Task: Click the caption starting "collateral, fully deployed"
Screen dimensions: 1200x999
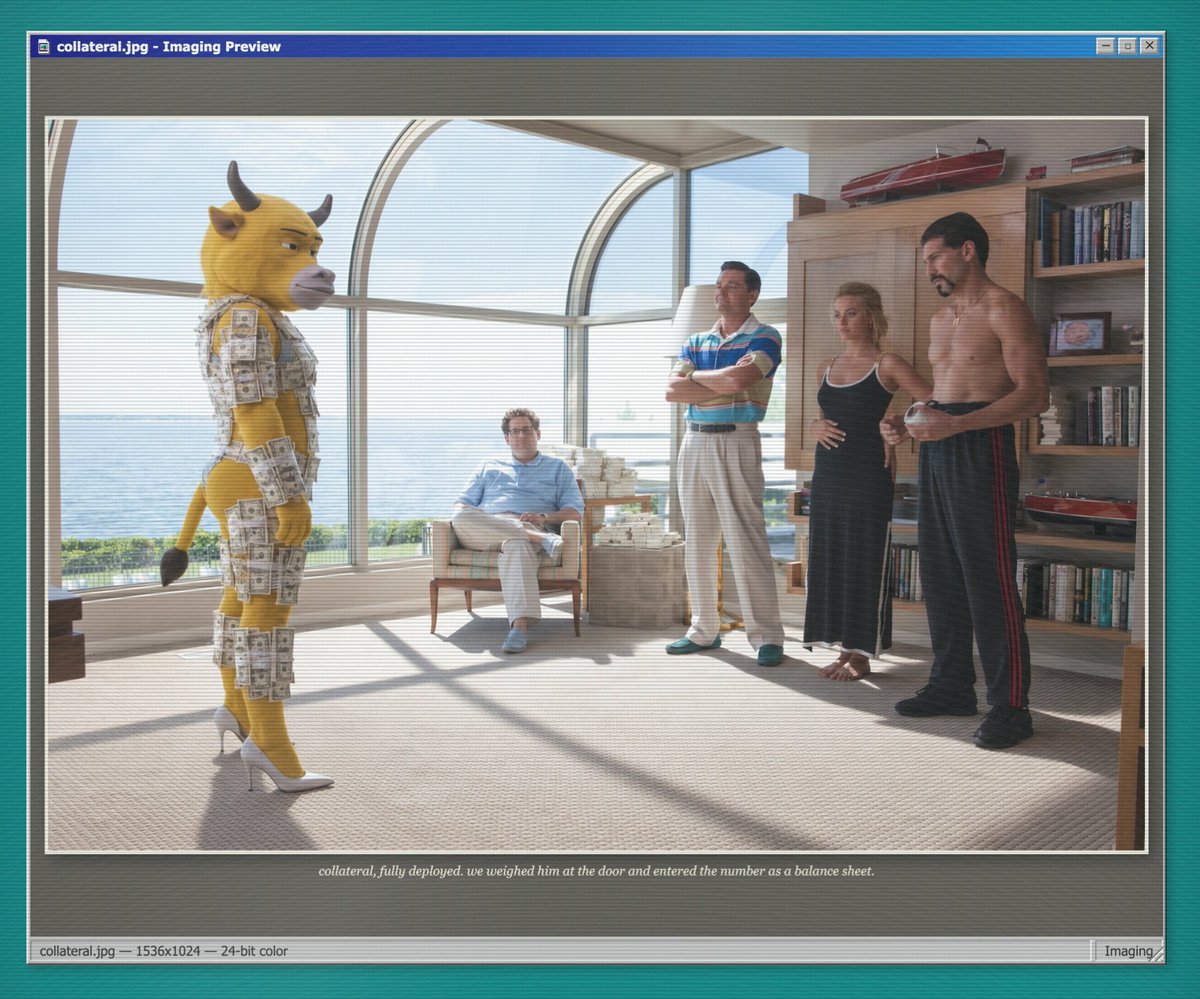Action: pyautogui.click(x=597, y=871)
